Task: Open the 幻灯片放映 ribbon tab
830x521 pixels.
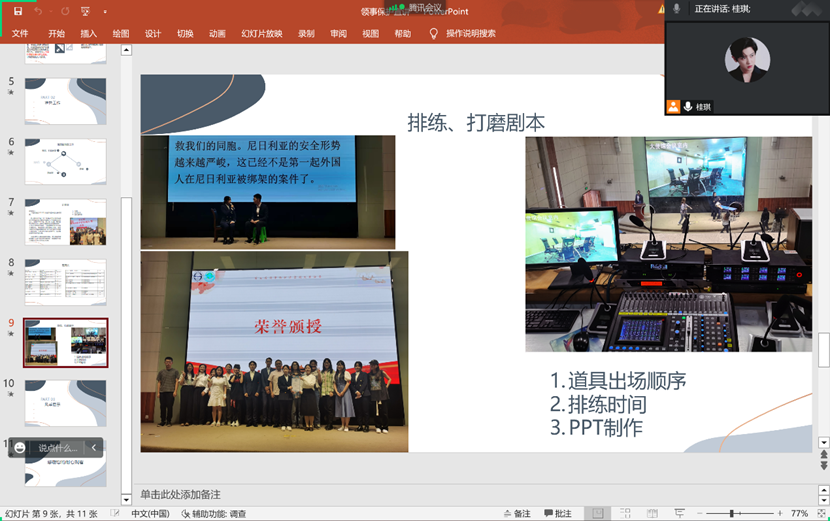Action: click(x=261, y=33)
